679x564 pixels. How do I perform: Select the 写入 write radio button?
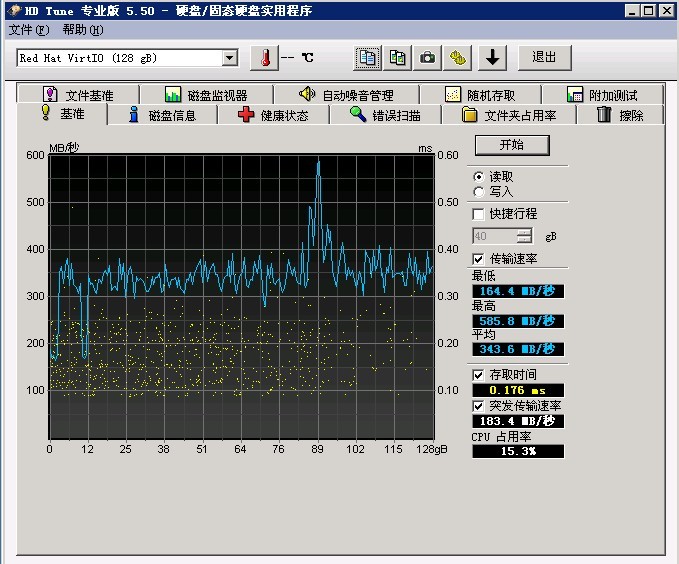tap(479, 191)
